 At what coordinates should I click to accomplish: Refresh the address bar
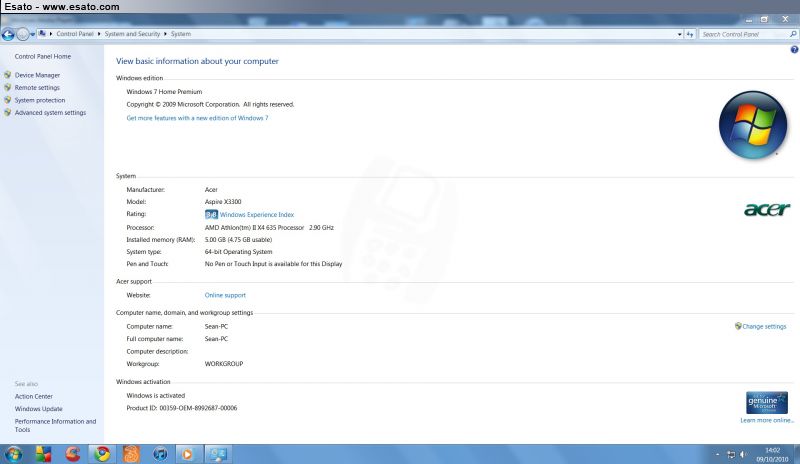click(x=690, y=34)
